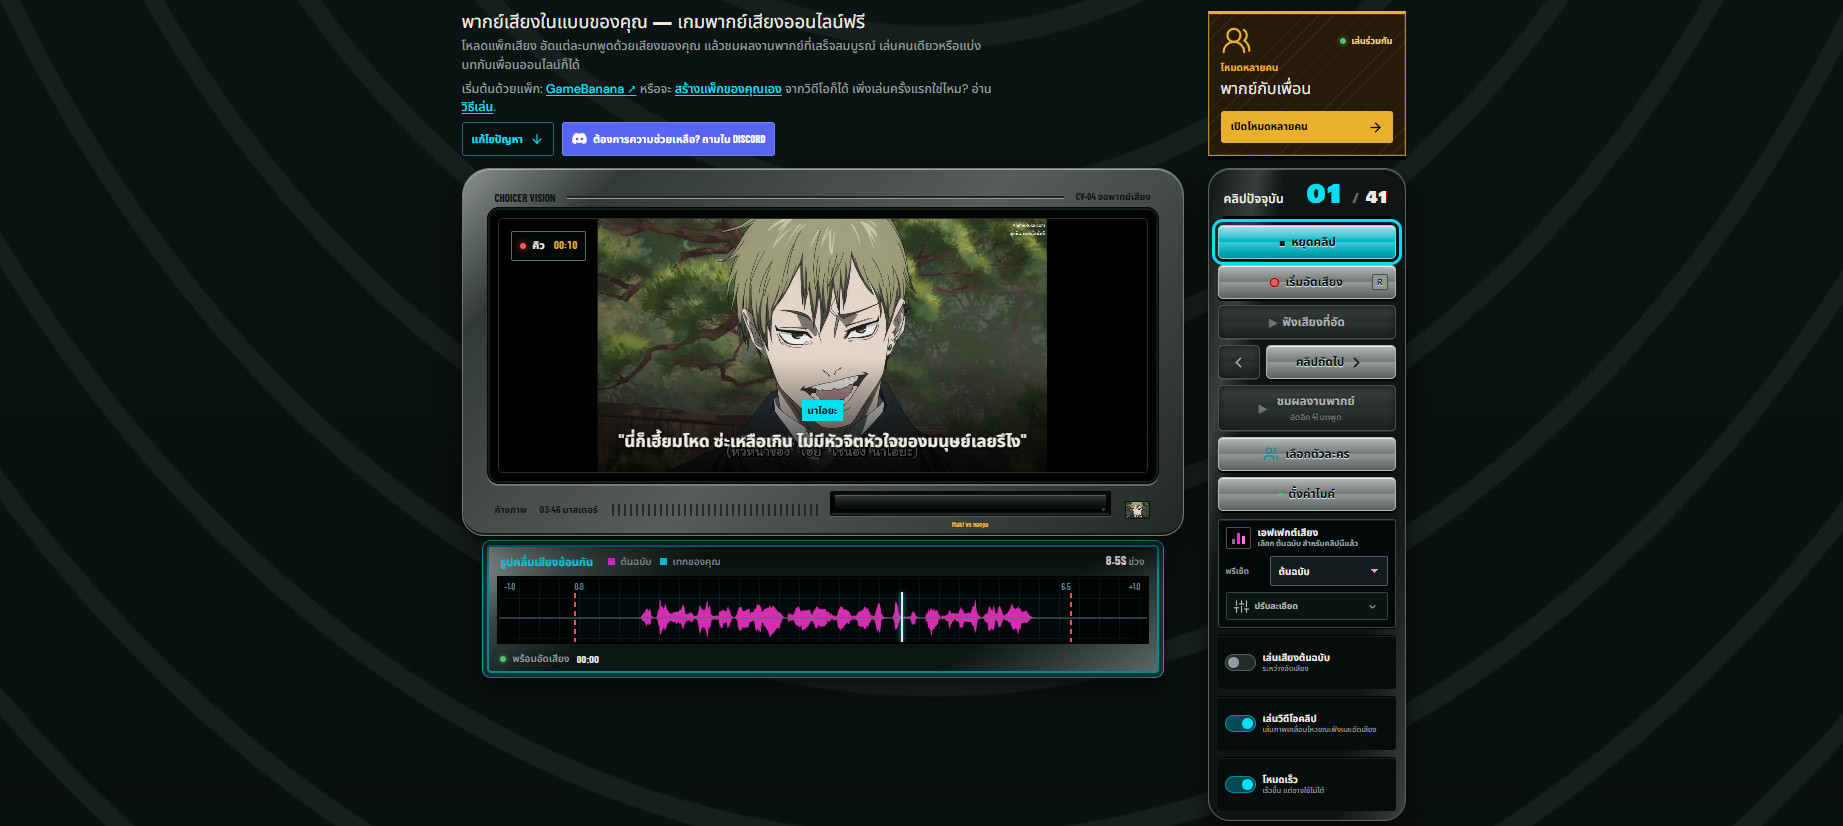Image resolution: width=1843 pixels, height=826 pixels.
Task: Click the 'Maki vs naoya' pack label
Action: click(970, 524)
